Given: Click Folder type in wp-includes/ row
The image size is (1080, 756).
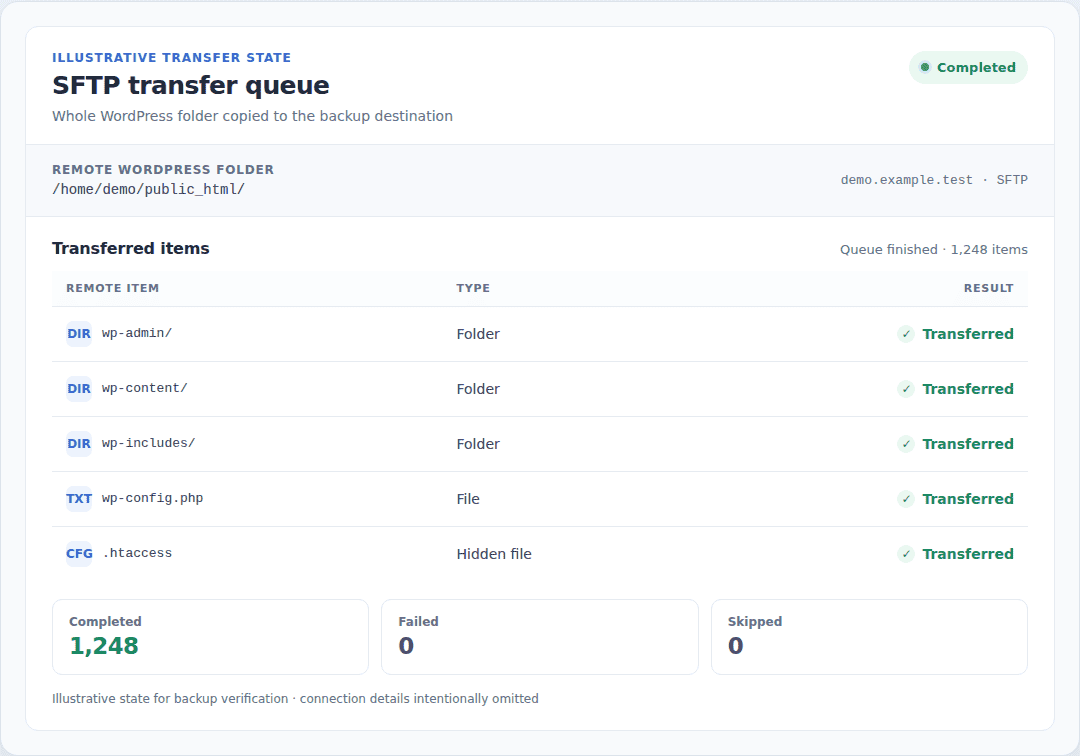Looking at the screenshot, I should coord(478,444).
